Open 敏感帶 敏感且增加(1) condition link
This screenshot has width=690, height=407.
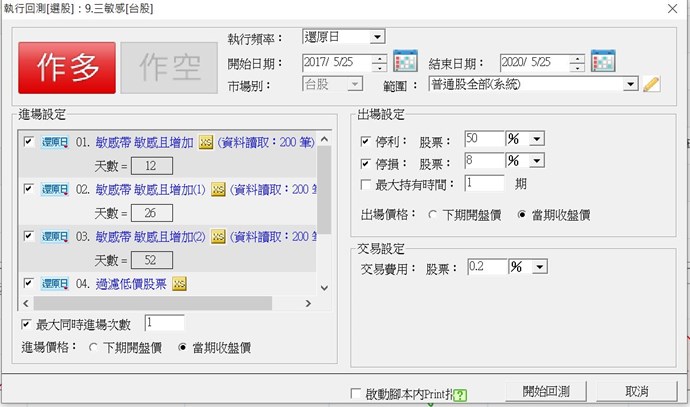150,190
